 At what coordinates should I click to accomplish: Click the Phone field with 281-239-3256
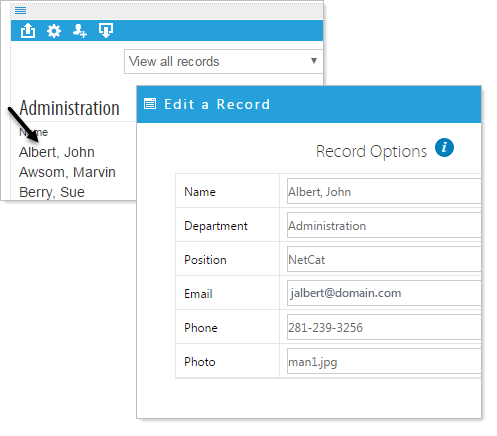384,327
